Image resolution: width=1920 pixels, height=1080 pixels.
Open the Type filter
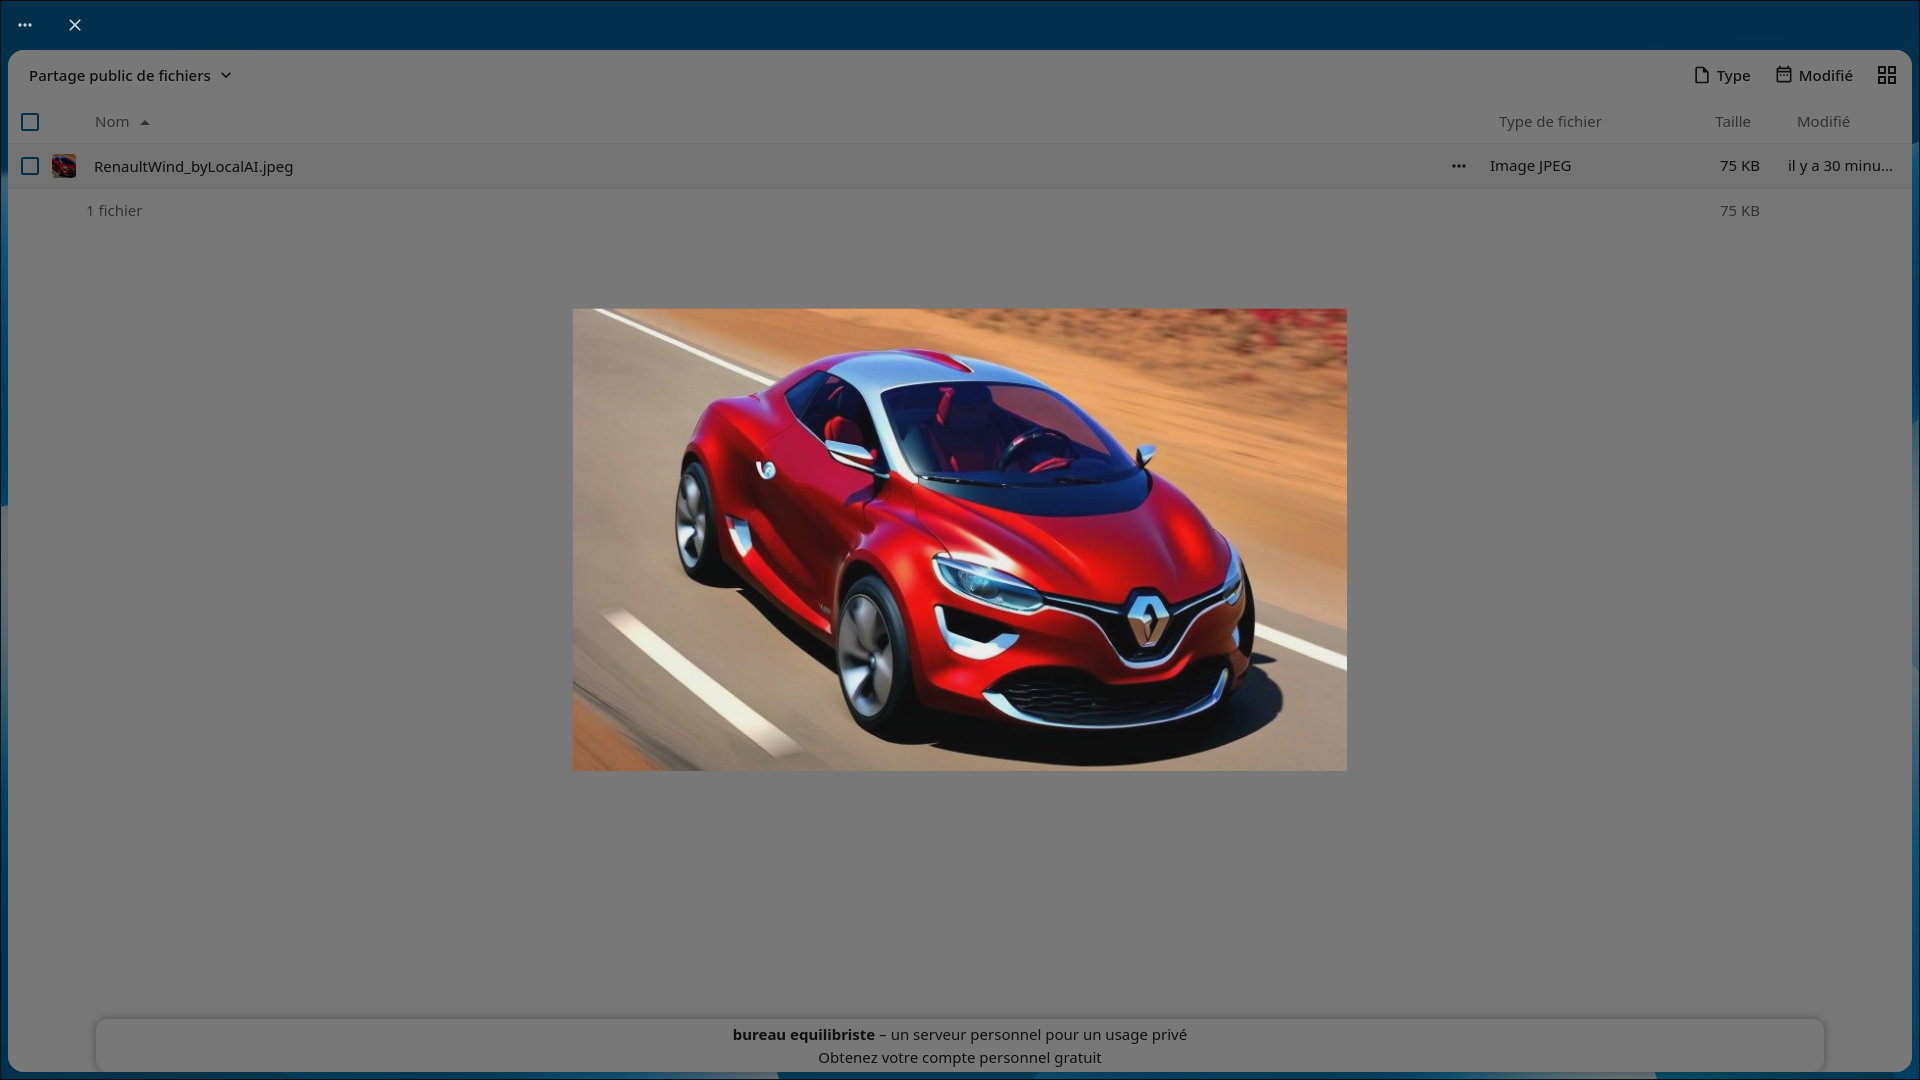[x=1722, y=76]
